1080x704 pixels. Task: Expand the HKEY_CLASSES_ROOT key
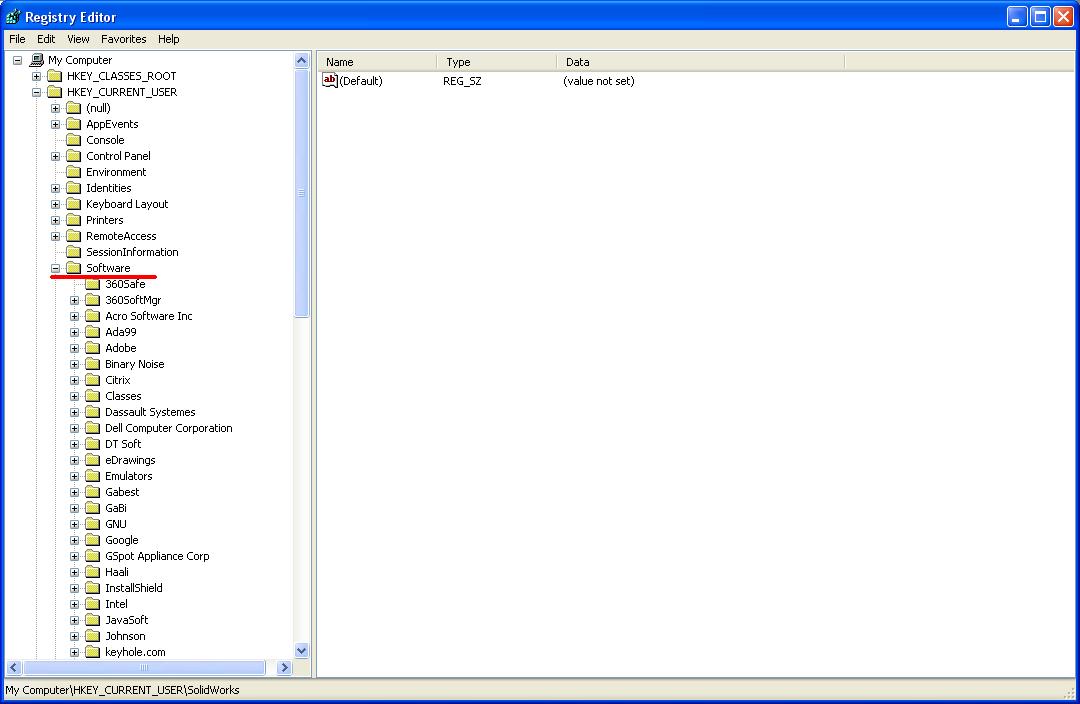click(37, 76)
